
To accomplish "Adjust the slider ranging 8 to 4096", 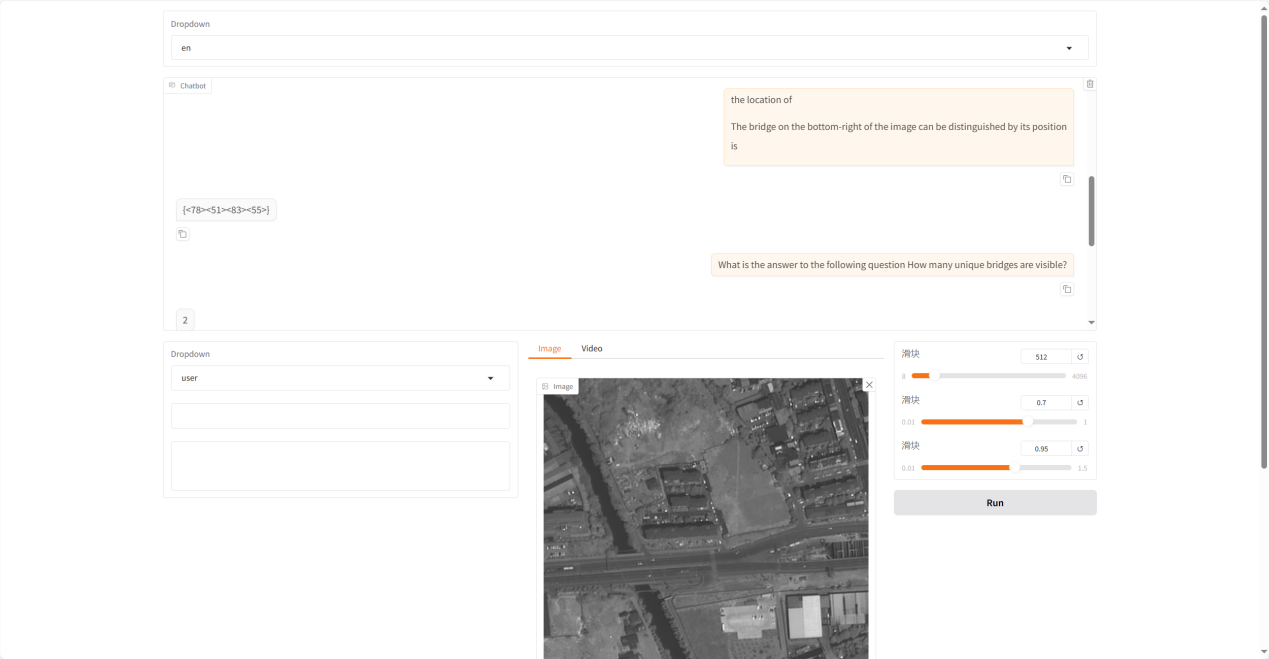I will [988, 376].
